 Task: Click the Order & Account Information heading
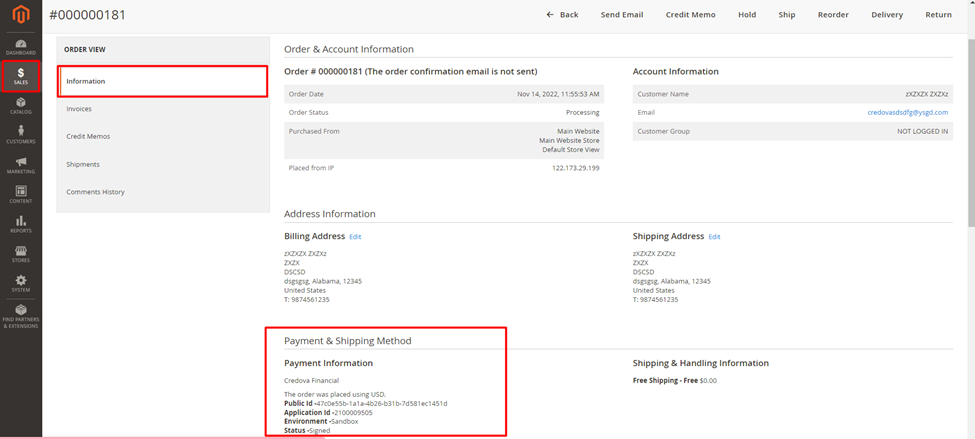click(349, 49)
